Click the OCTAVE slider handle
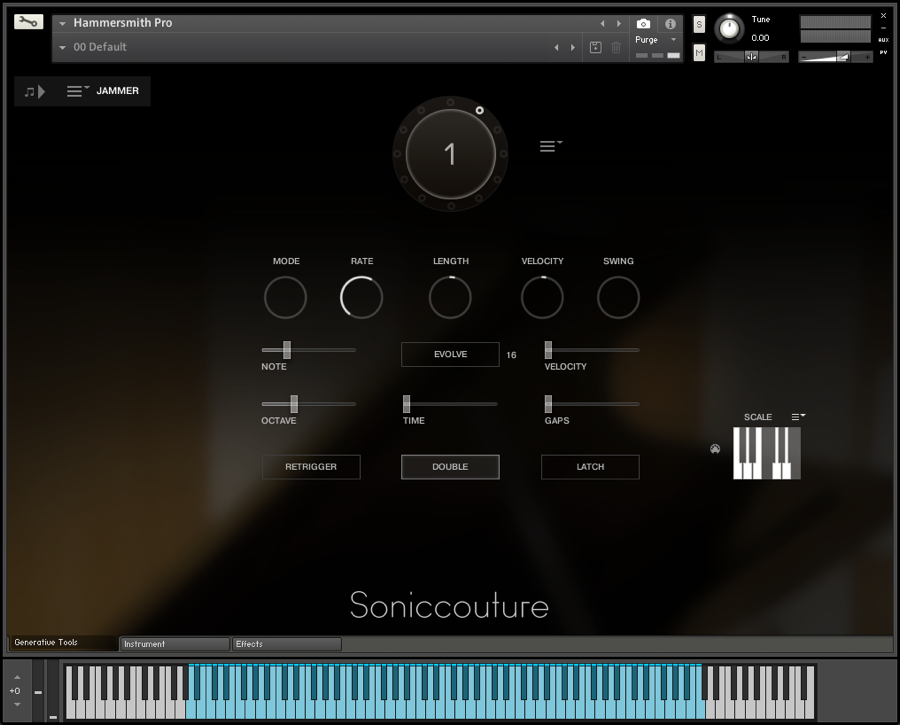This screenshot has width=900, height=725. click(x=294, y=404)
